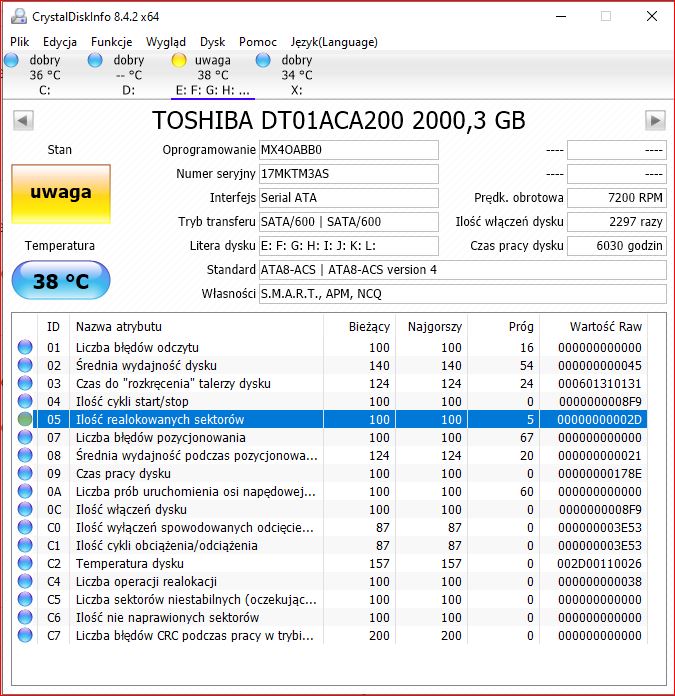Screen dimensions: 675x696
Task: Click status icon of attribute C2 row
Action: [25, 563]
